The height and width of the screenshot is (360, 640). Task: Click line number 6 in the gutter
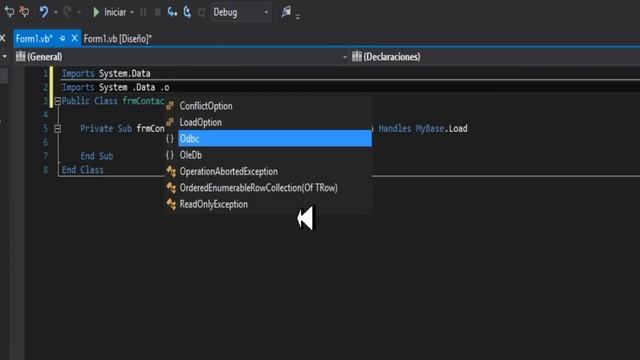(x=45, y=142)
